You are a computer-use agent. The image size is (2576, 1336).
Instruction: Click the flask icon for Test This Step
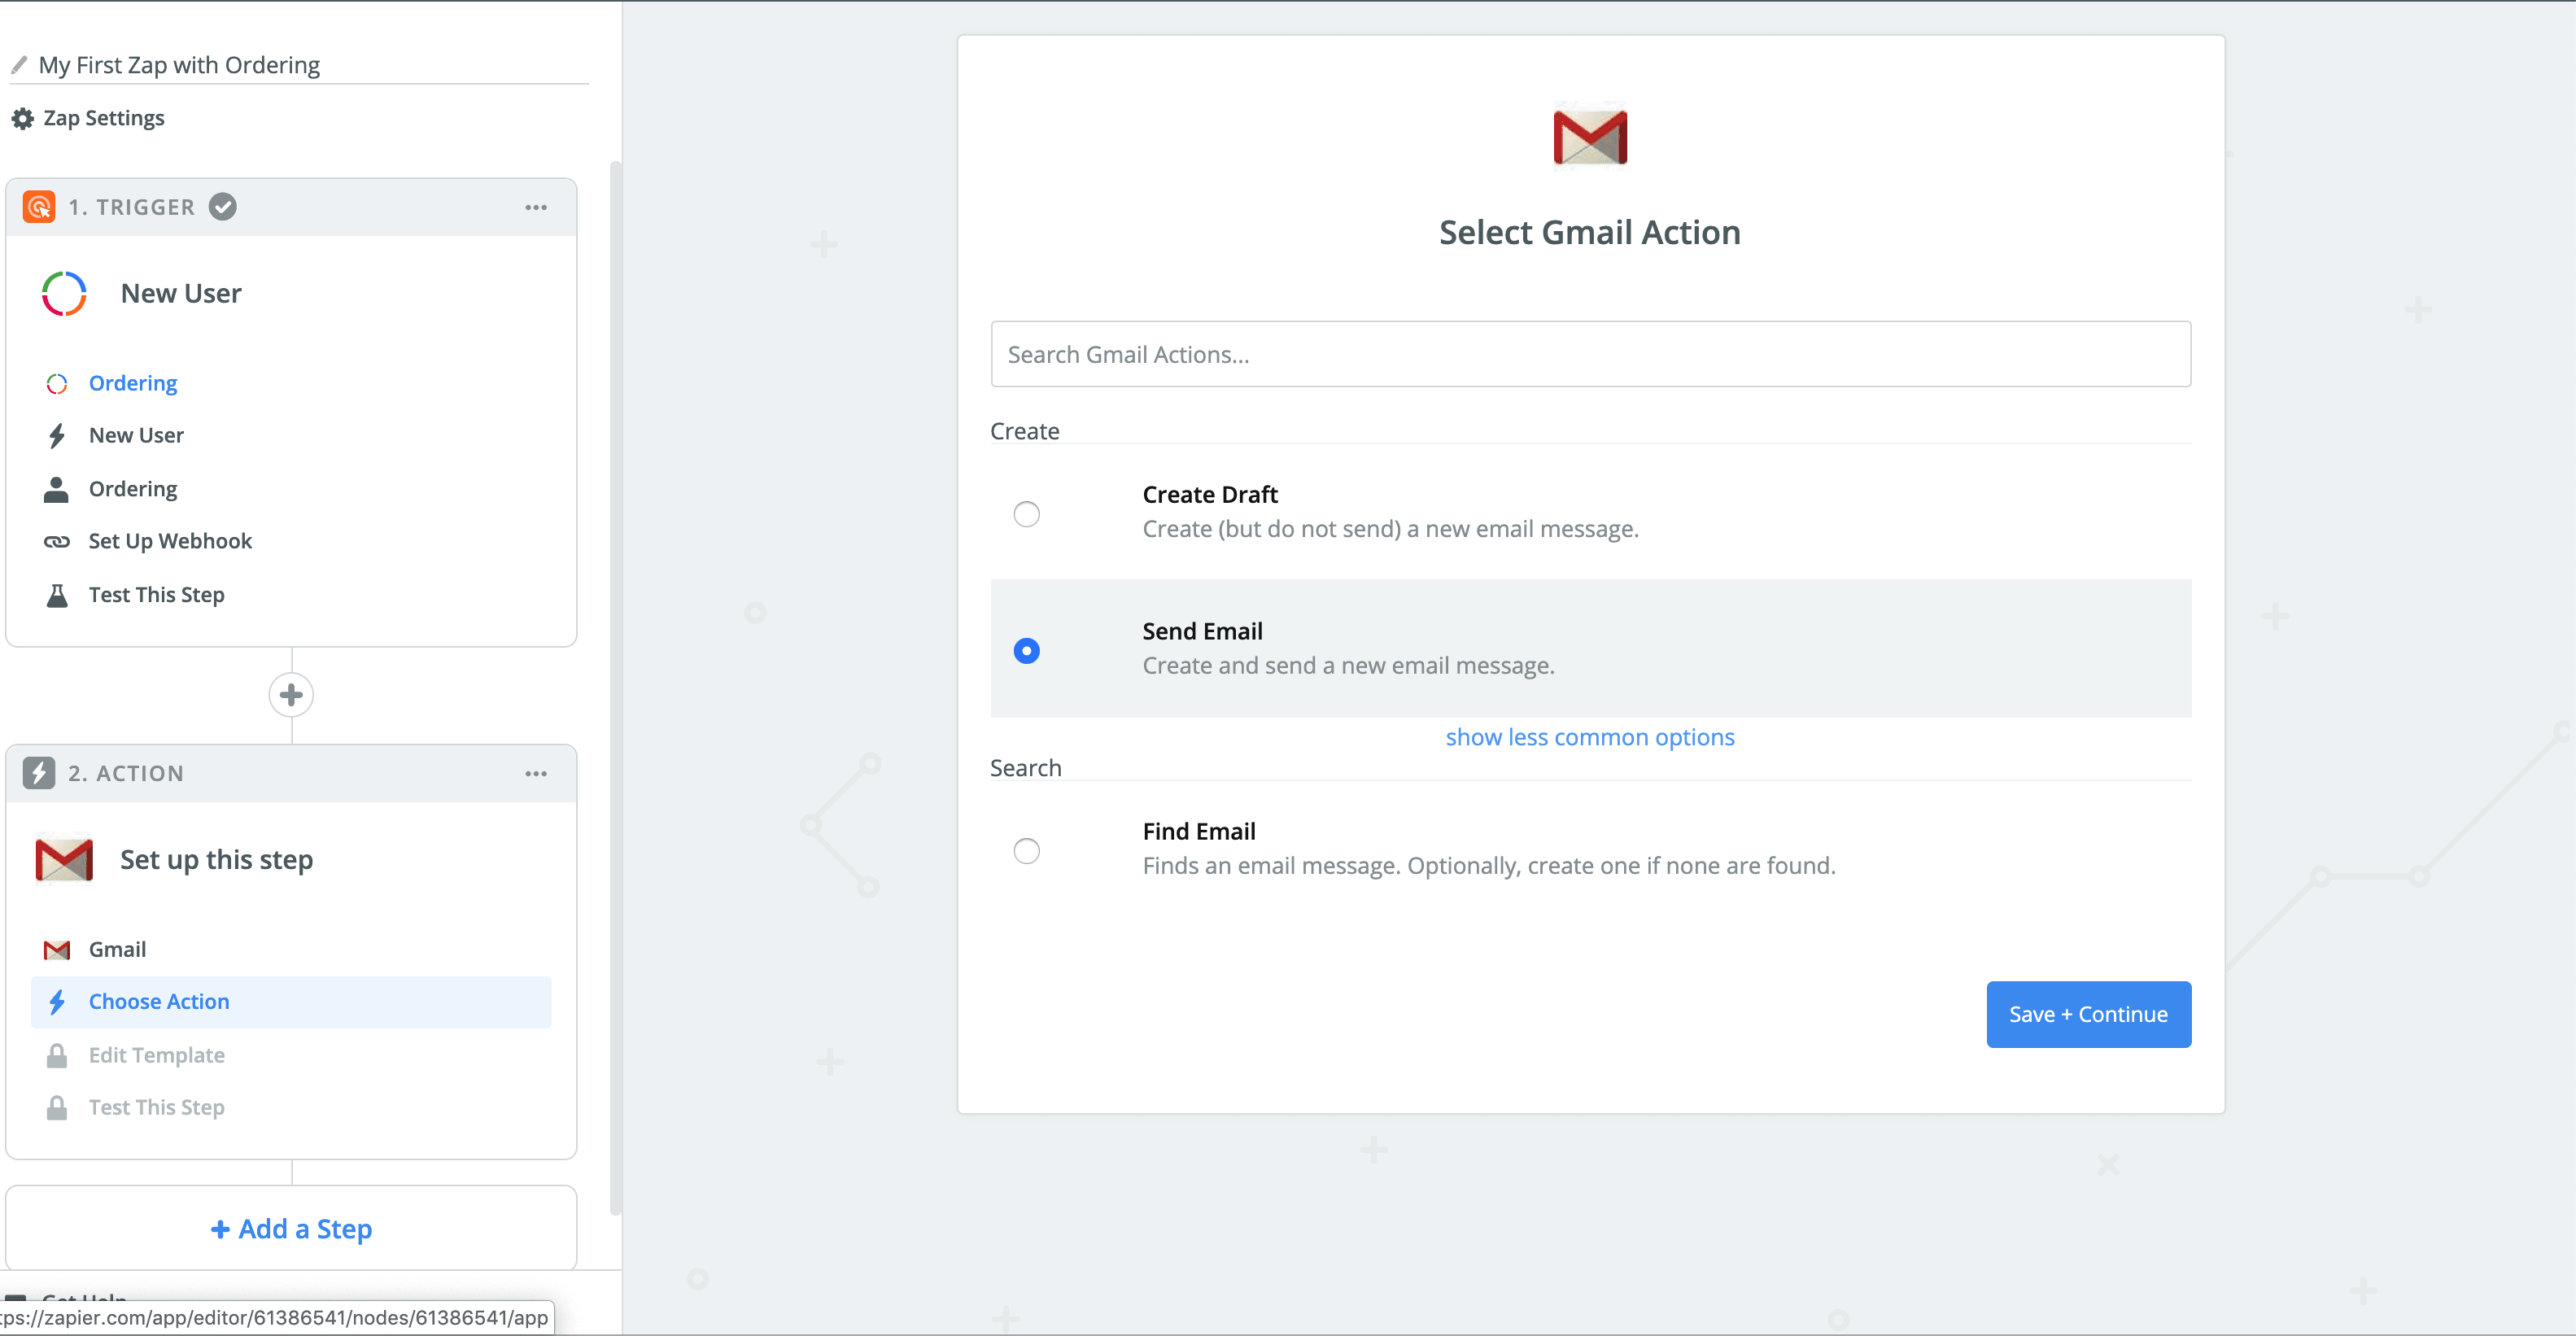57,595
